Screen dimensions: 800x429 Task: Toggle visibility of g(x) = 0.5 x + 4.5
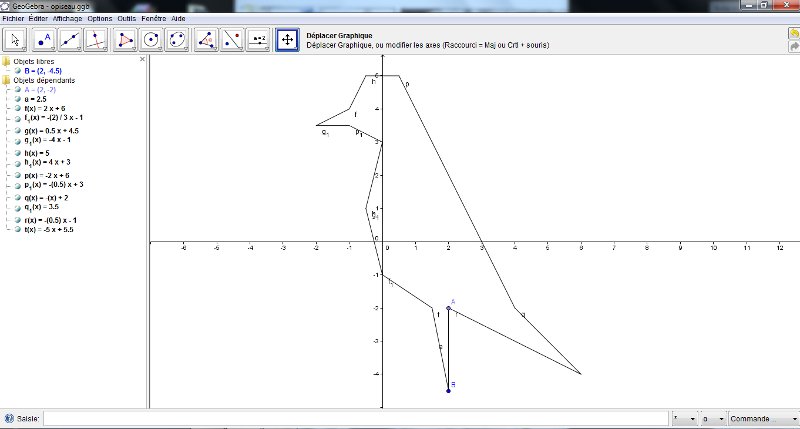(x=18, y=131)
